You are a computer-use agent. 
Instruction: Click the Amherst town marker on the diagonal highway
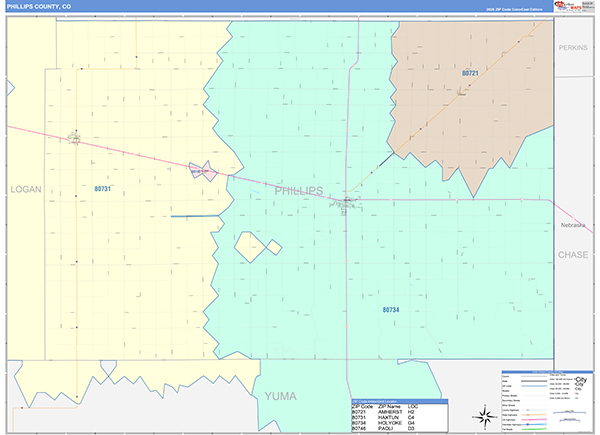[461, 92]
